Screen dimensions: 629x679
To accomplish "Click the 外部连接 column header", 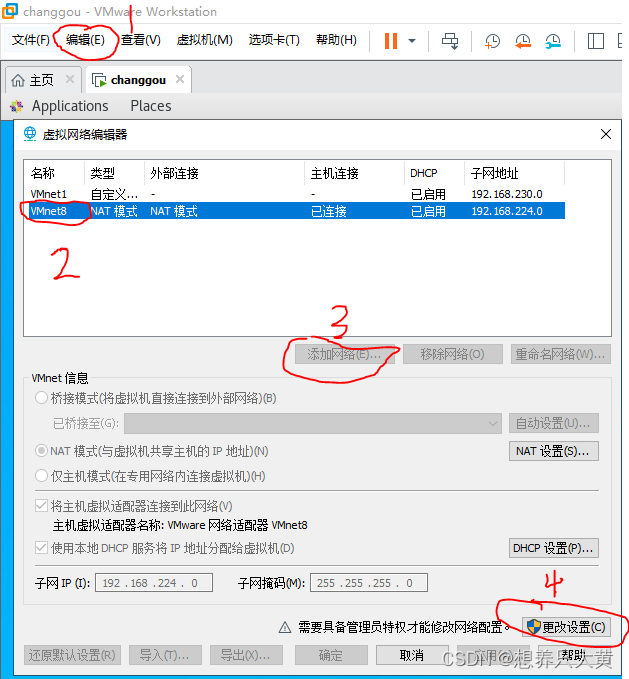I will tap(224, 174).
